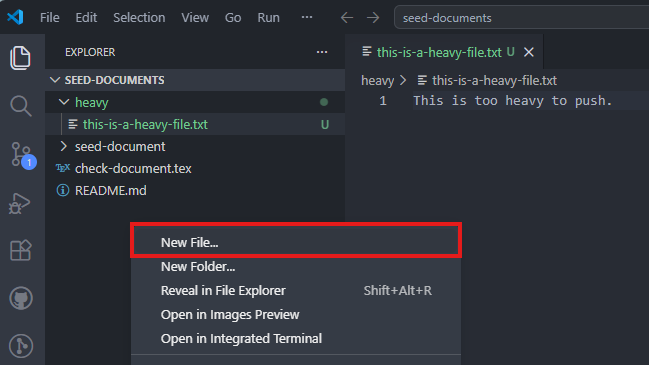Select Open in Integrated Terminal
Screen dimensions: 649x365
coord(296,339)
